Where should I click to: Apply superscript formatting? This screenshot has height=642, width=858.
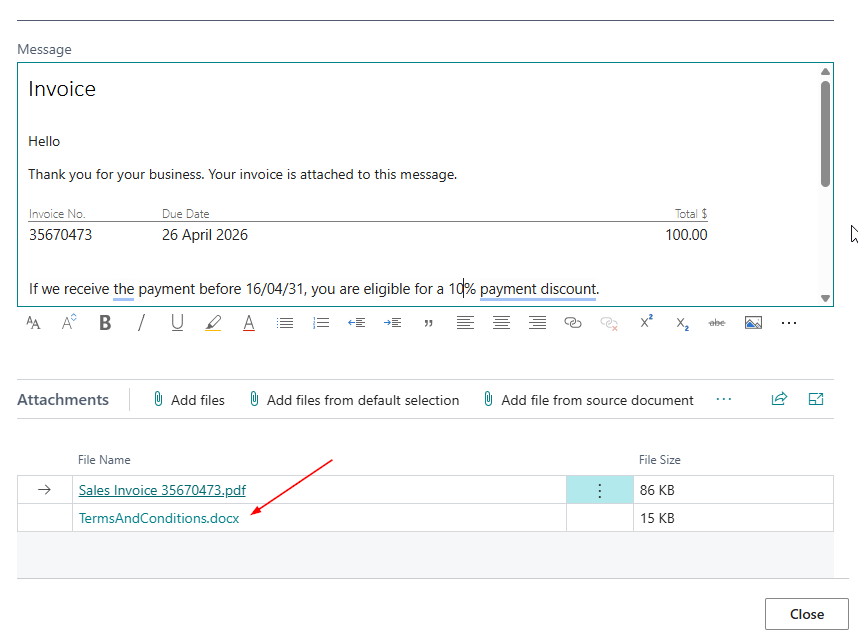click(x=646, y=322)
